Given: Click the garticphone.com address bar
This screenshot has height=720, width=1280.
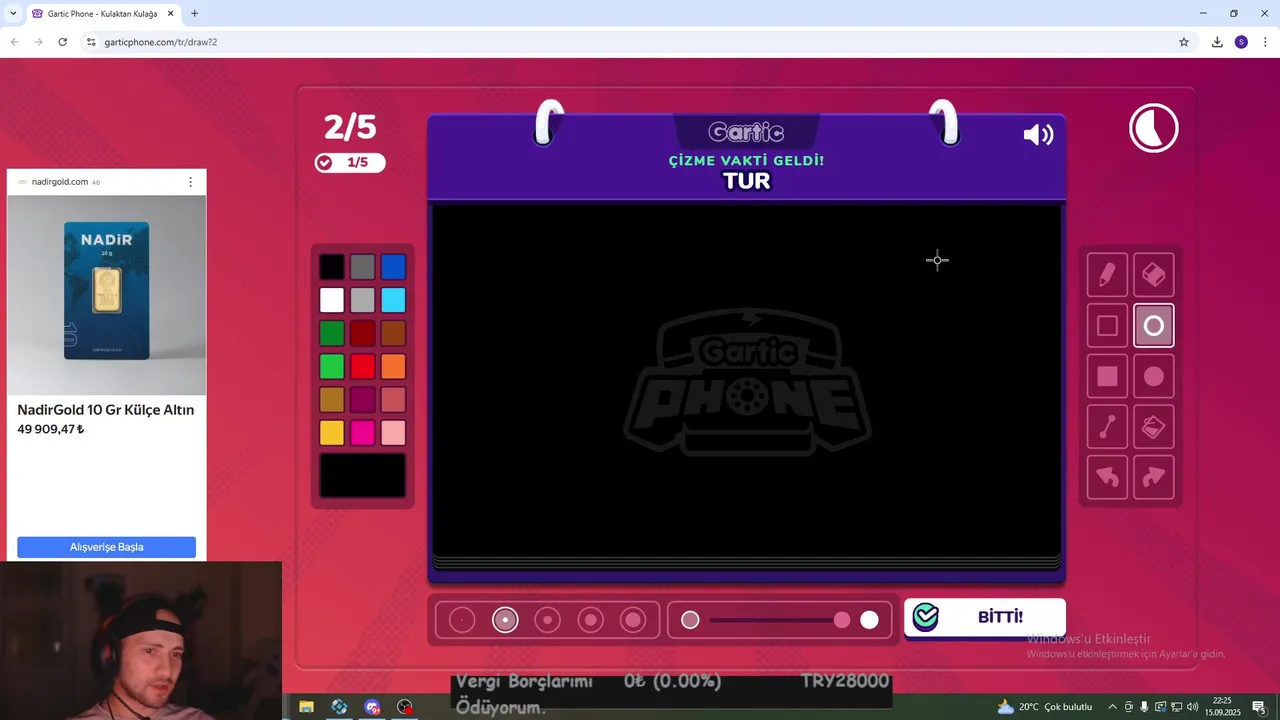Looking at the screenshot, I should coord(635,42).
